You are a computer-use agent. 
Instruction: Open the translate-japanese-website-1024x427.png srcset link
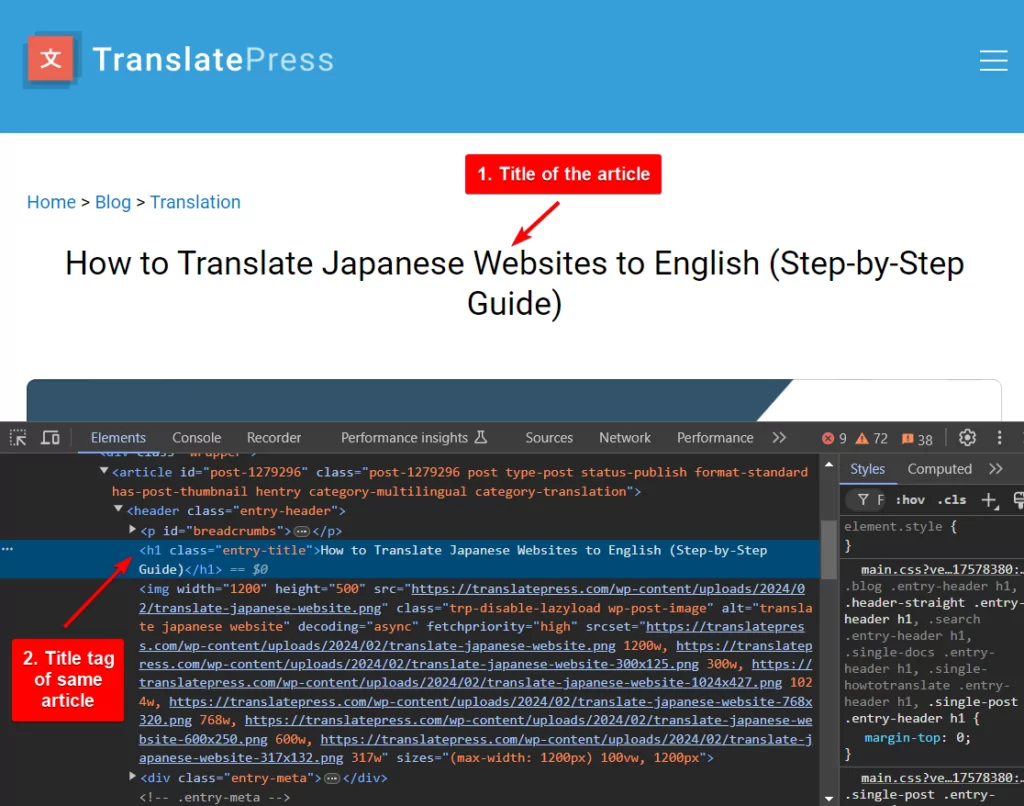pos(475,673)
